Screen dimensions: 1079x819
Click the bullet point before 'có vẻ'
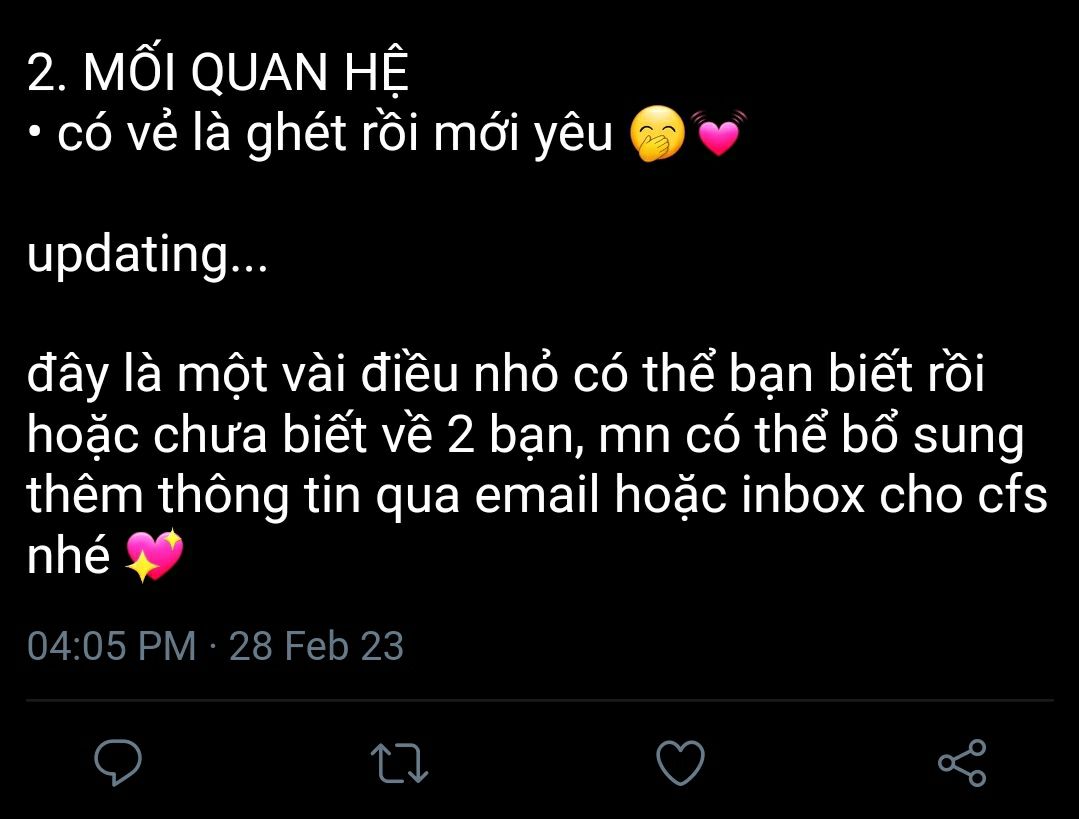(34, 135)
